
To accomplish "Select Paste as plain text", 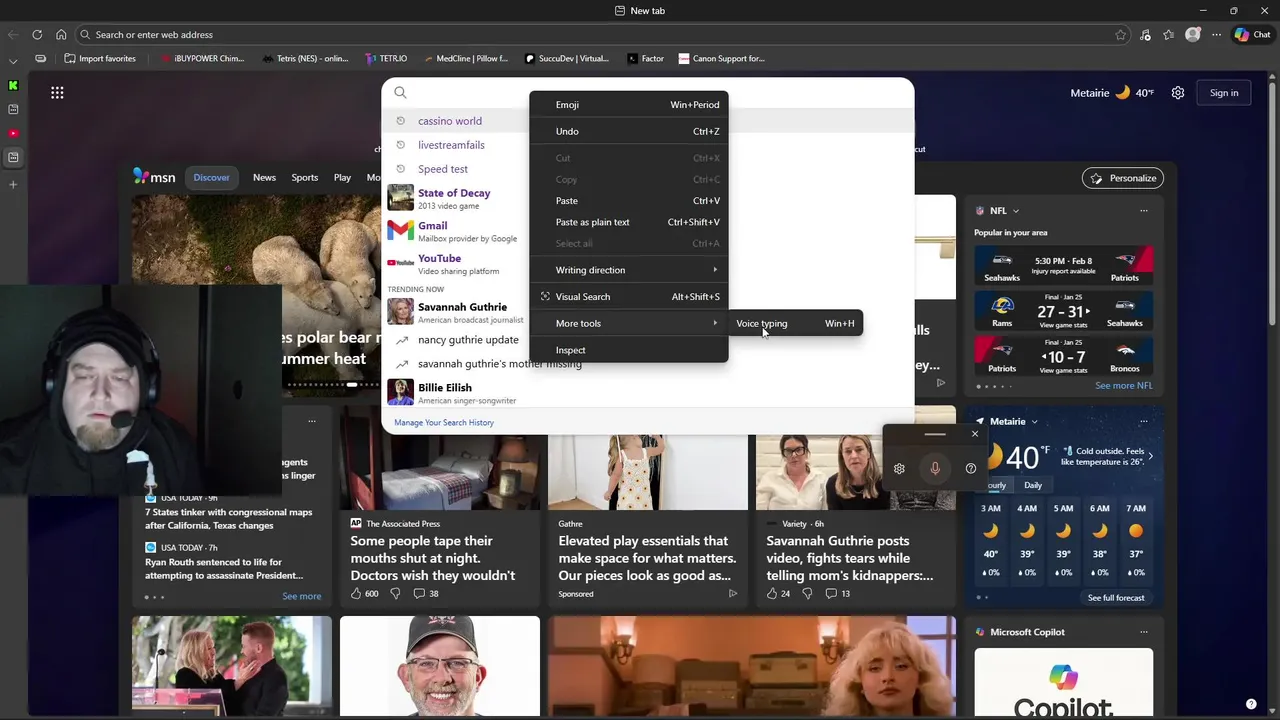I will pos(628,222).
